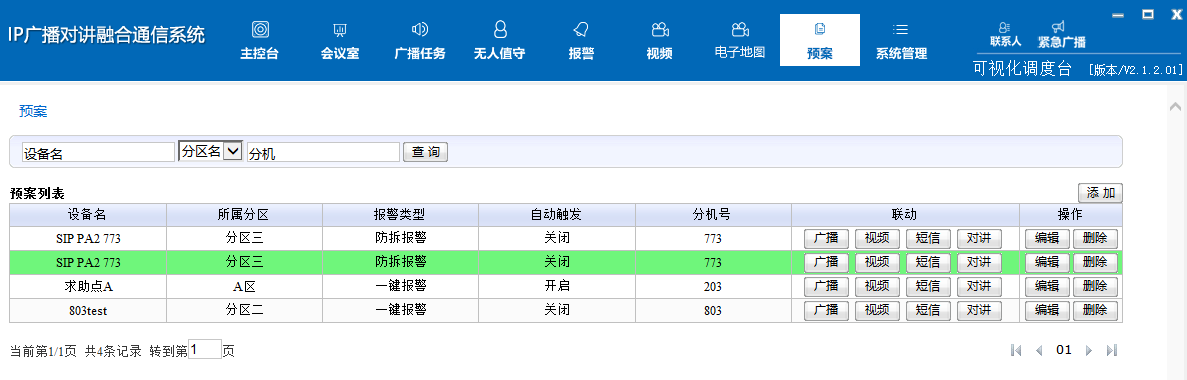Screen dimensions: 1187x380
Task: Select the 803test device name cell
Action: click(88, 310)
